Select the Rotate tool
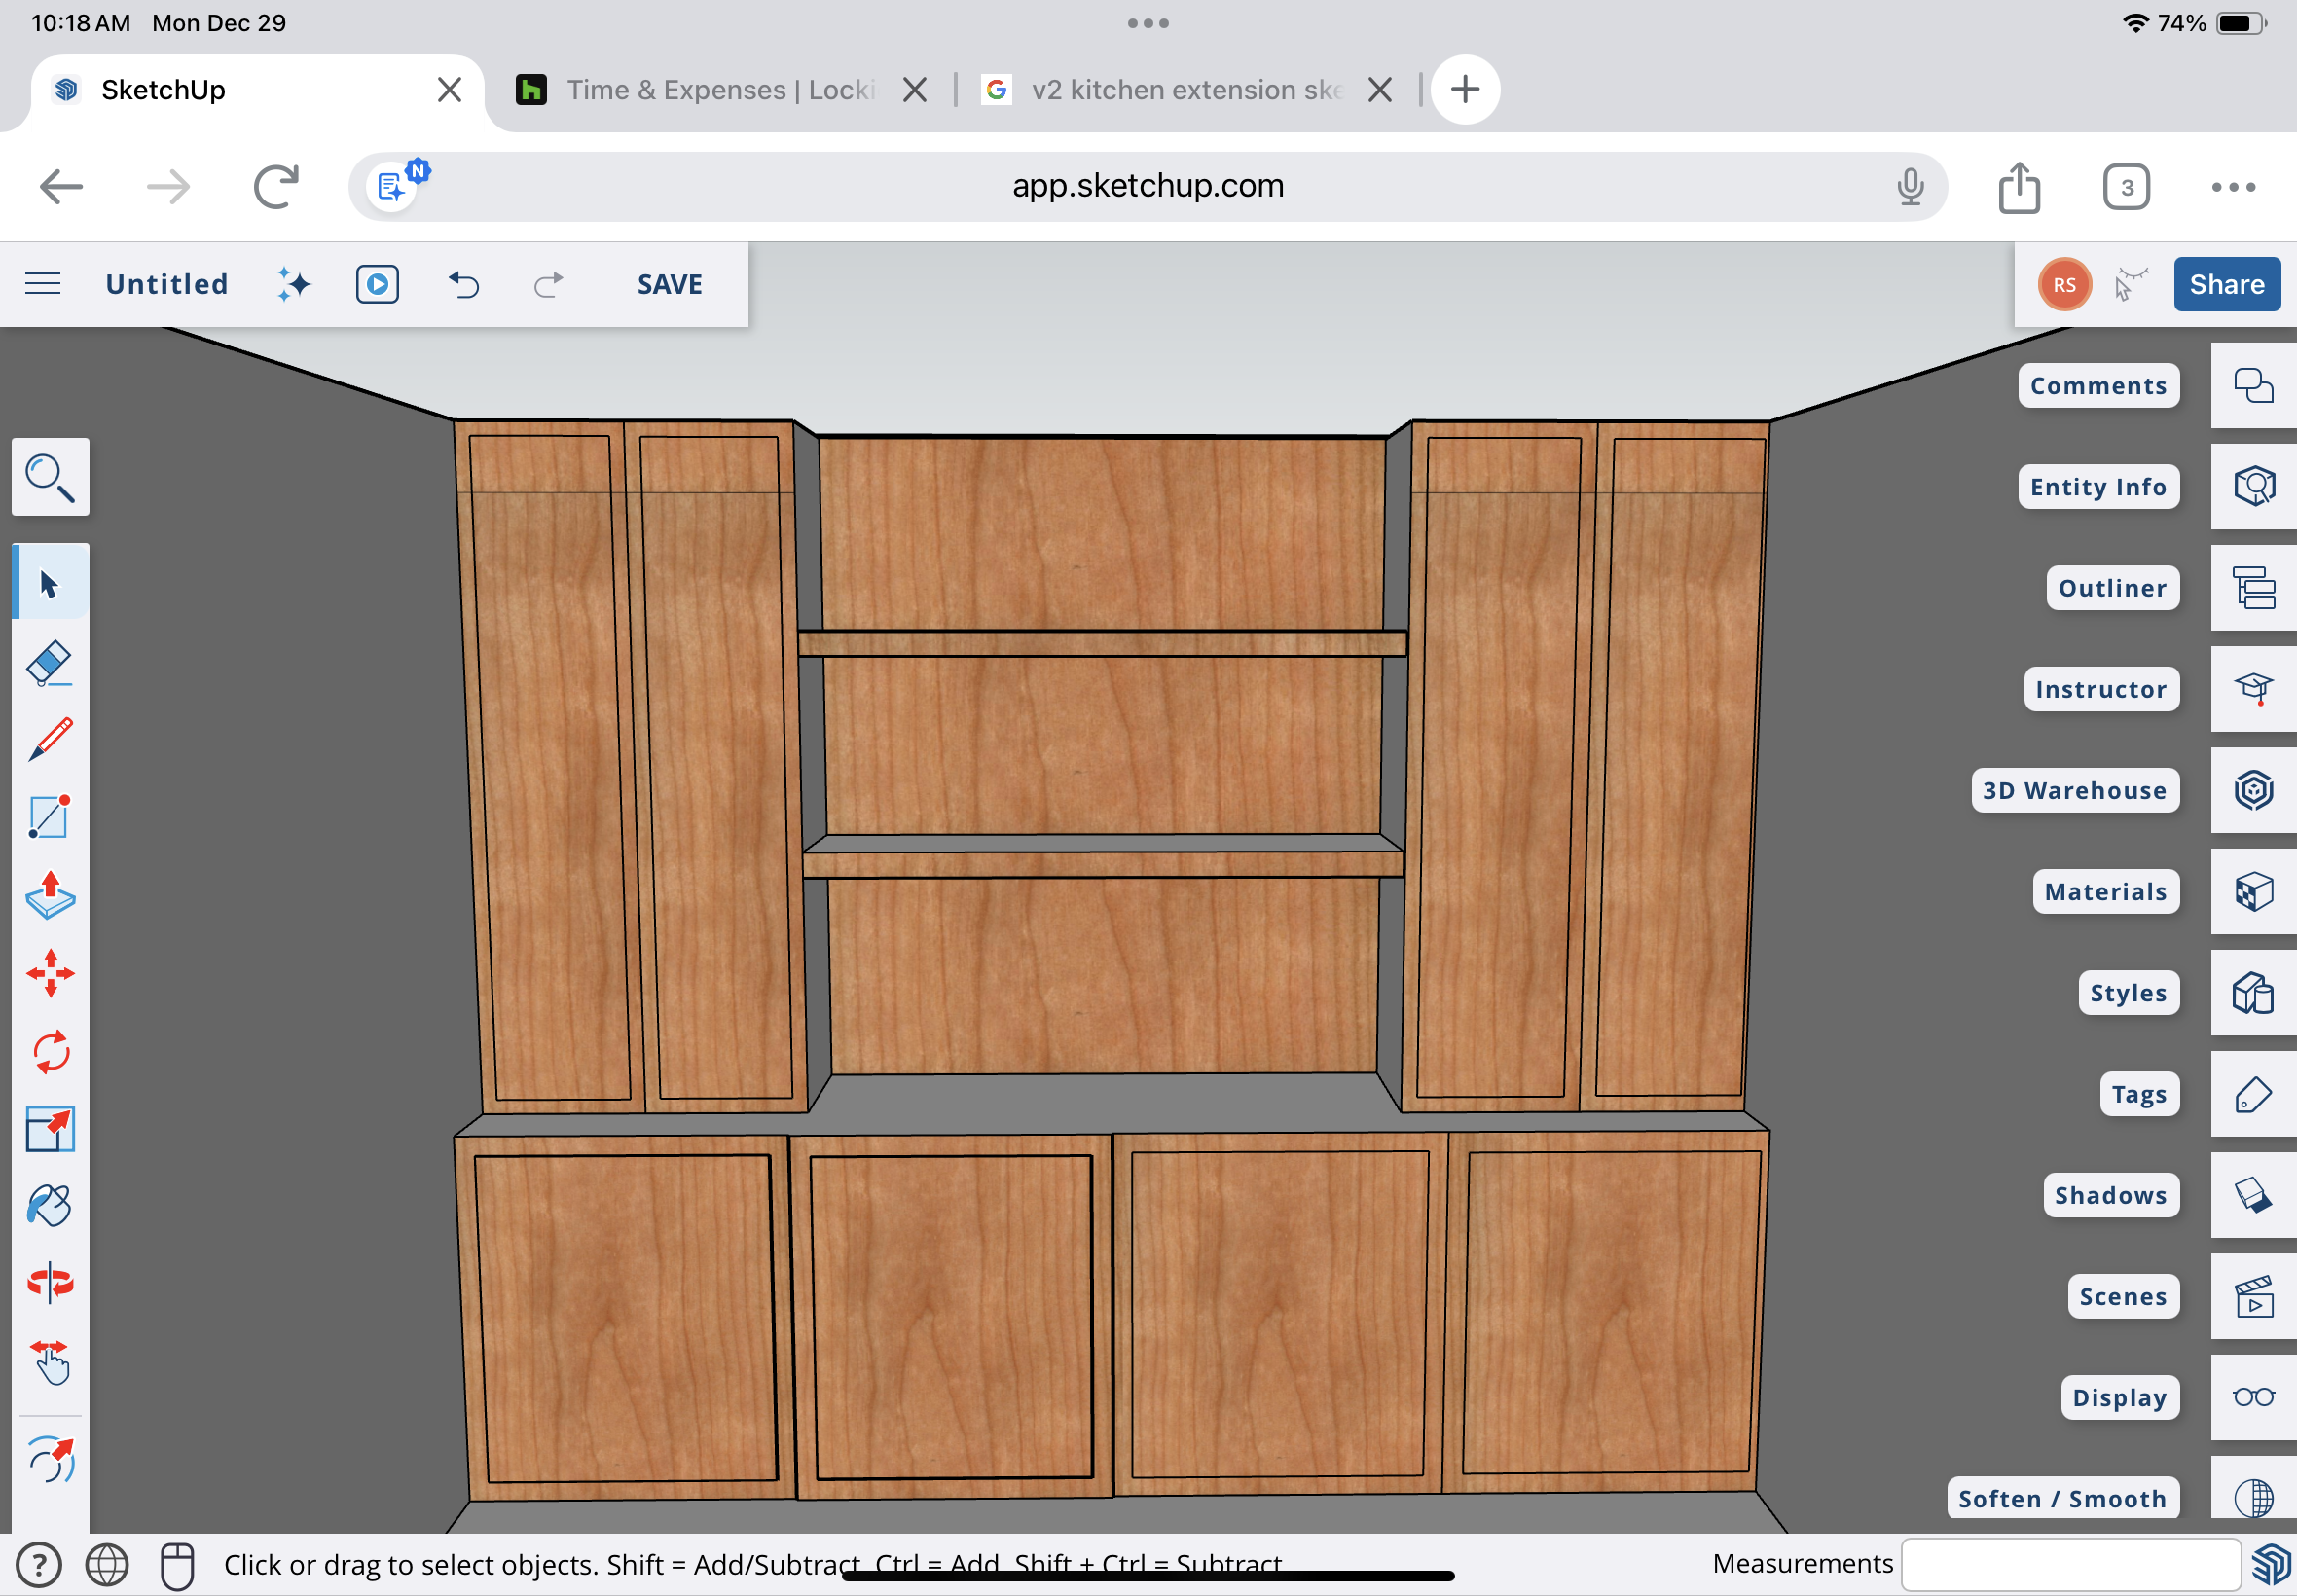Screen dimensions: 2297x1596 49,1051
